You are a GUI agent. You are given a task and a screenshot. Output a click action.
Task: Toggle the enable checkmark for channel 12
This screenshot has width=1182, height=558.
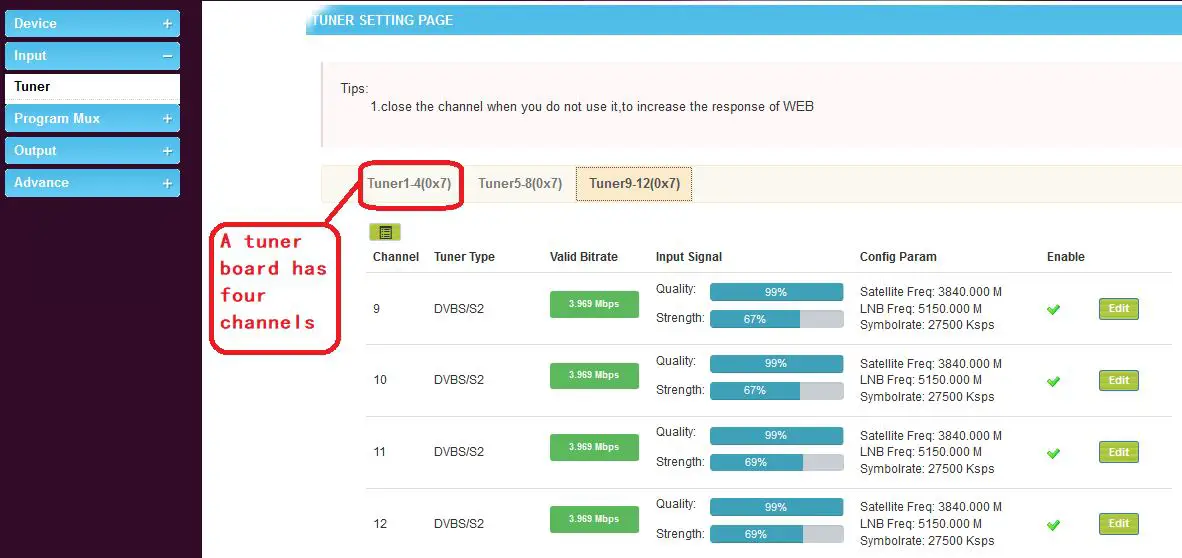[x=1053, y=524]
